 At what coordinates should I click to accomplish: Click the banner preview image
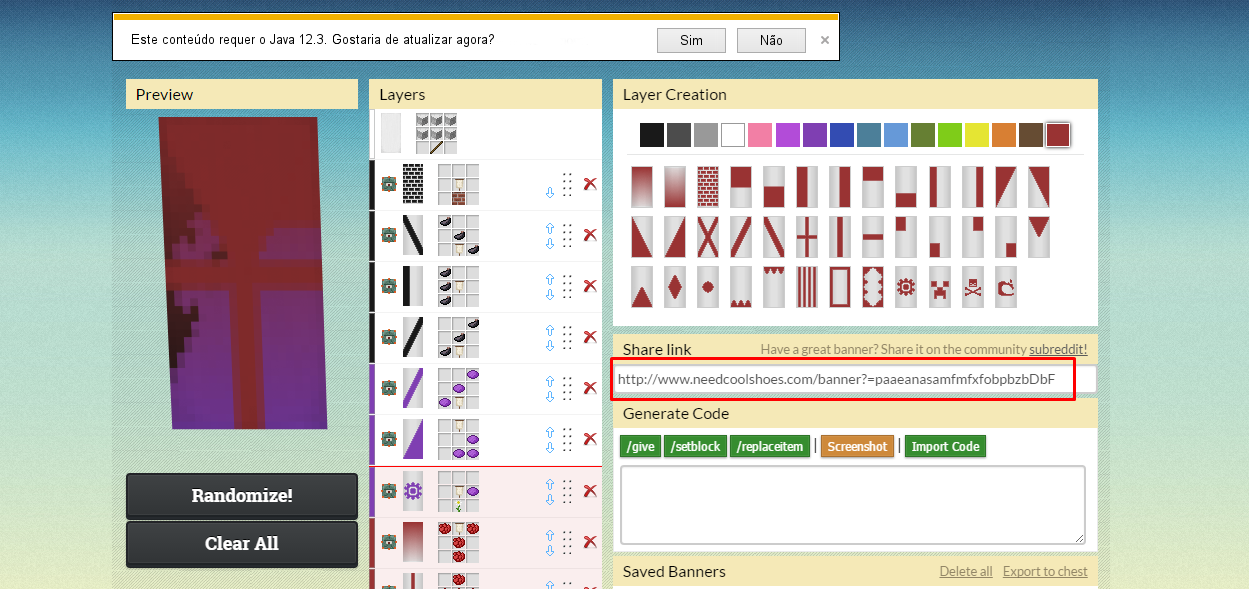click(243, 273)
